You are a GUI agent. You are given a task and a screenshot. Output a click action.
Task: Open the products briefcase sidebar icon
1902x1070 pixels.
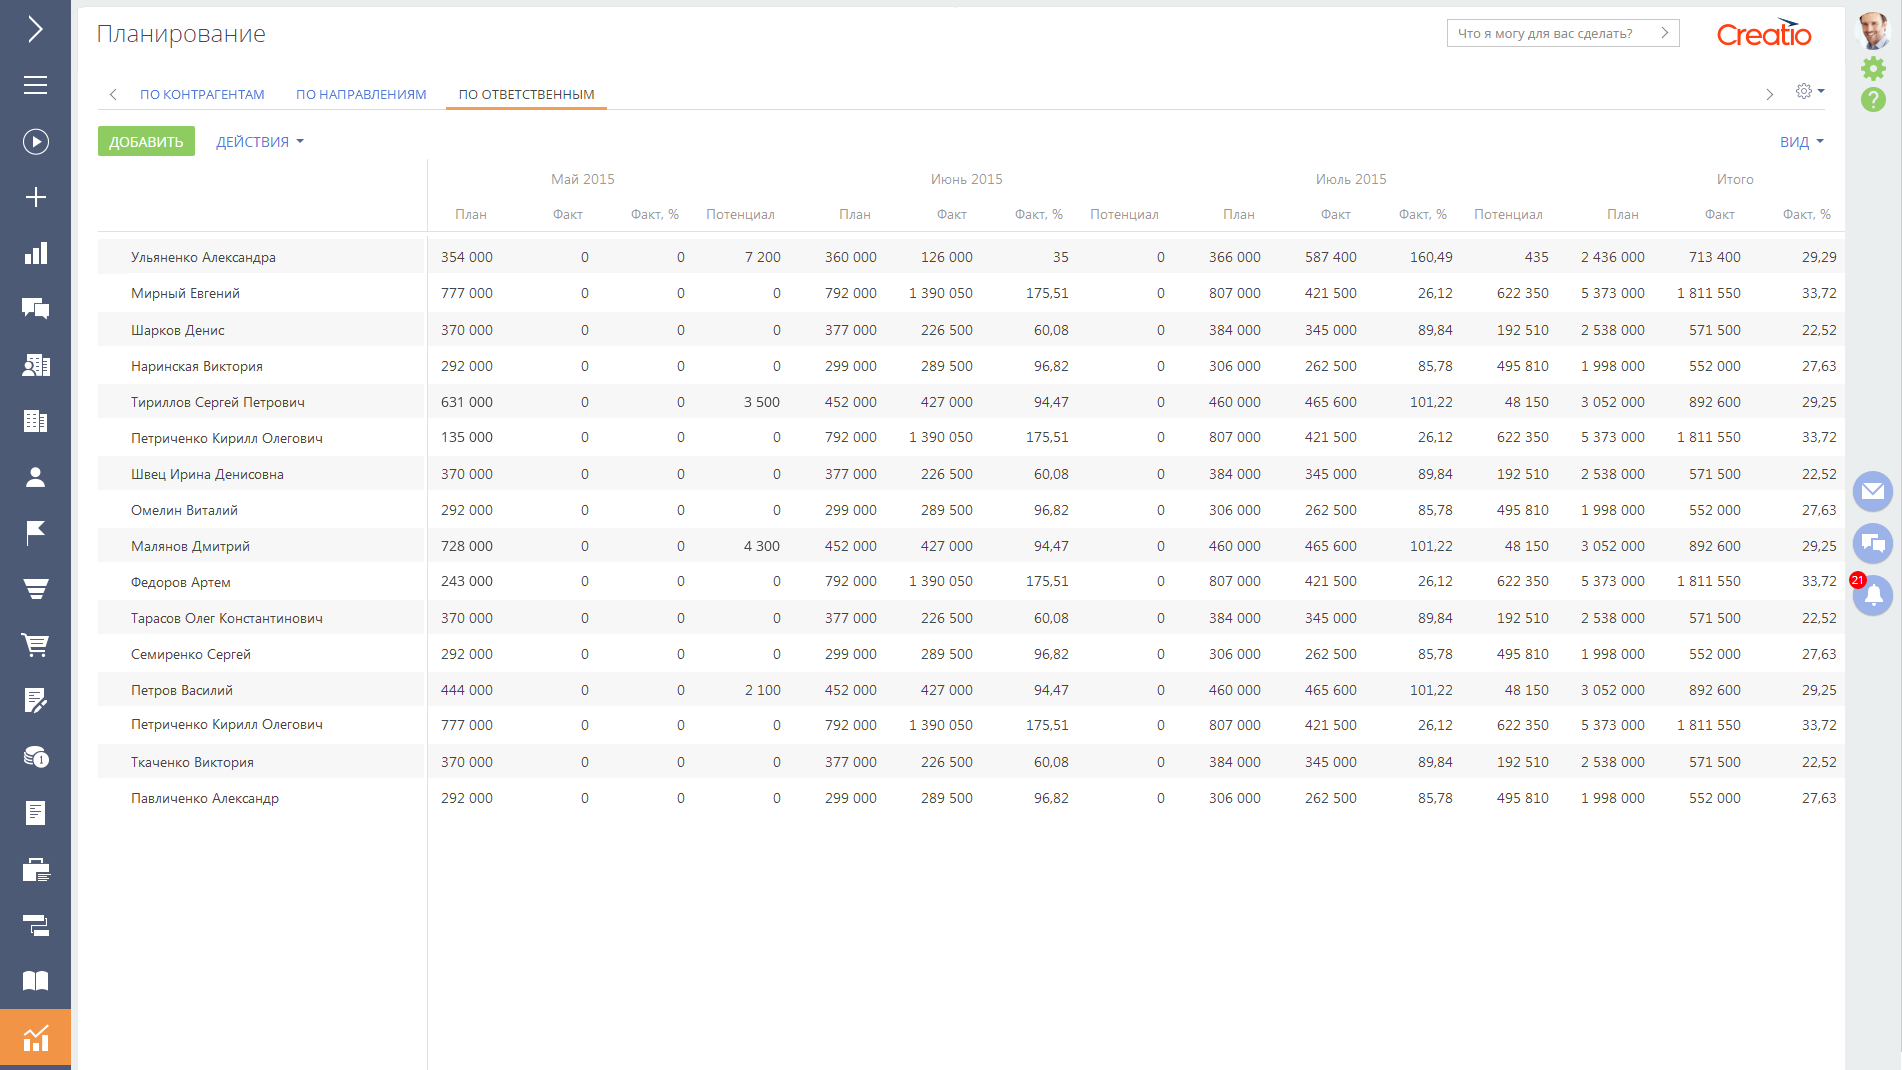35,869
